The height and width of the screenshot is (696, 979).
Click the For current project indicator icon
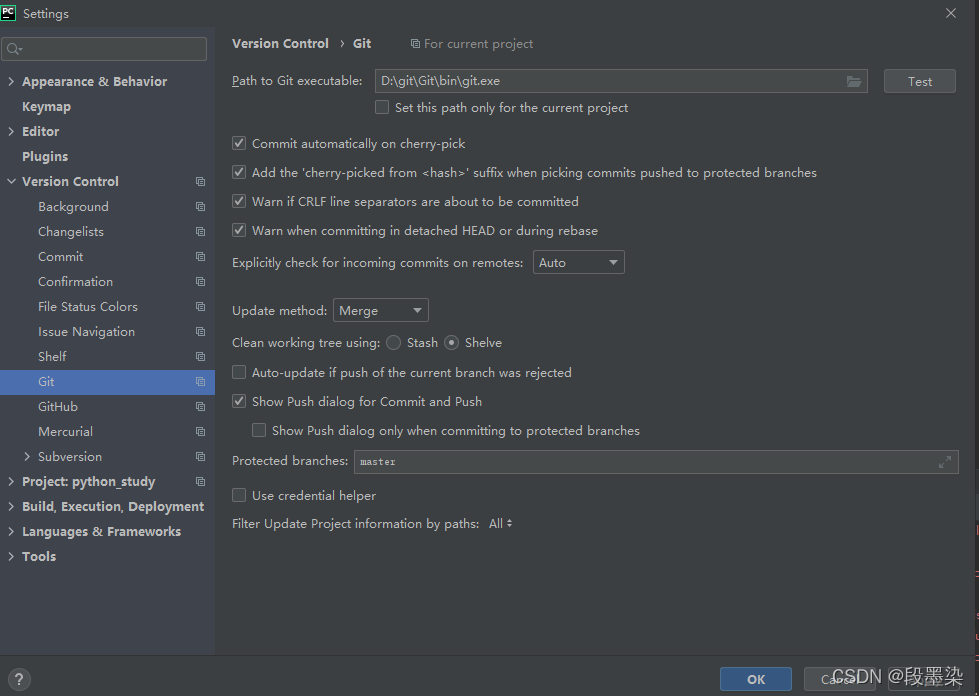(415, 44)
